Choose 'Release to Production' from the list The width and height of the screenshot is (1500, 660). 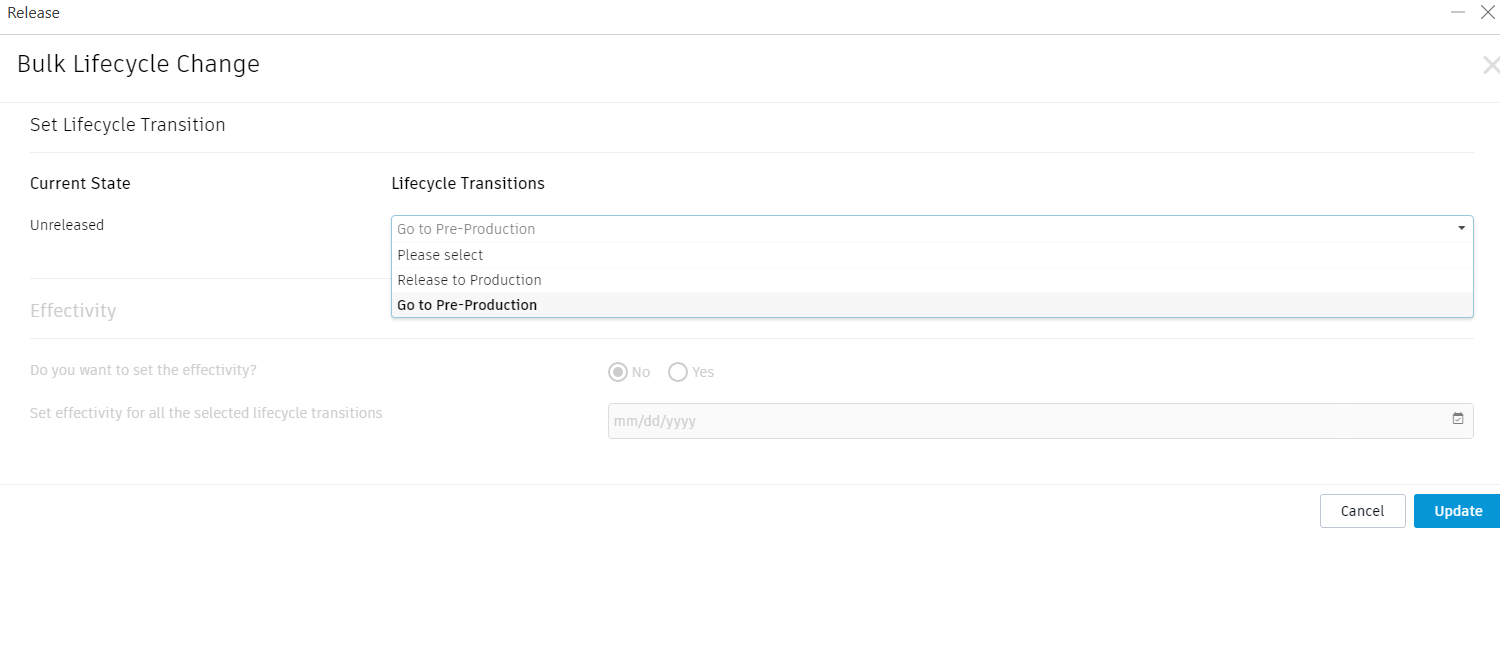pyautogui.click(x=469, y=280)
